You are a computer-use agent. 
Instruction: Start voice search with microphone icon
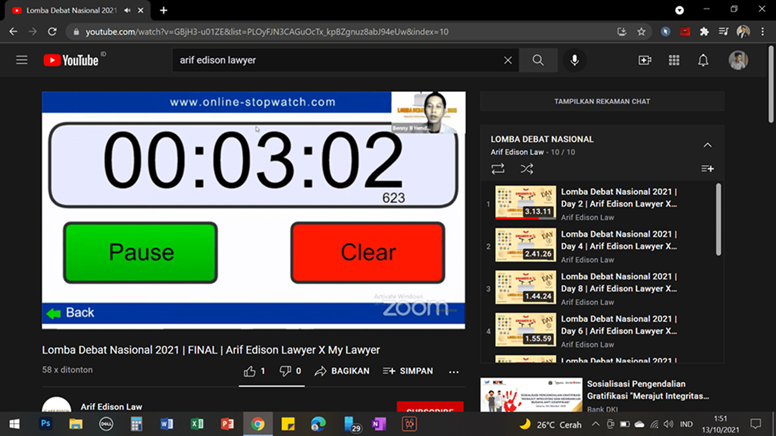(x=574, y=60)
